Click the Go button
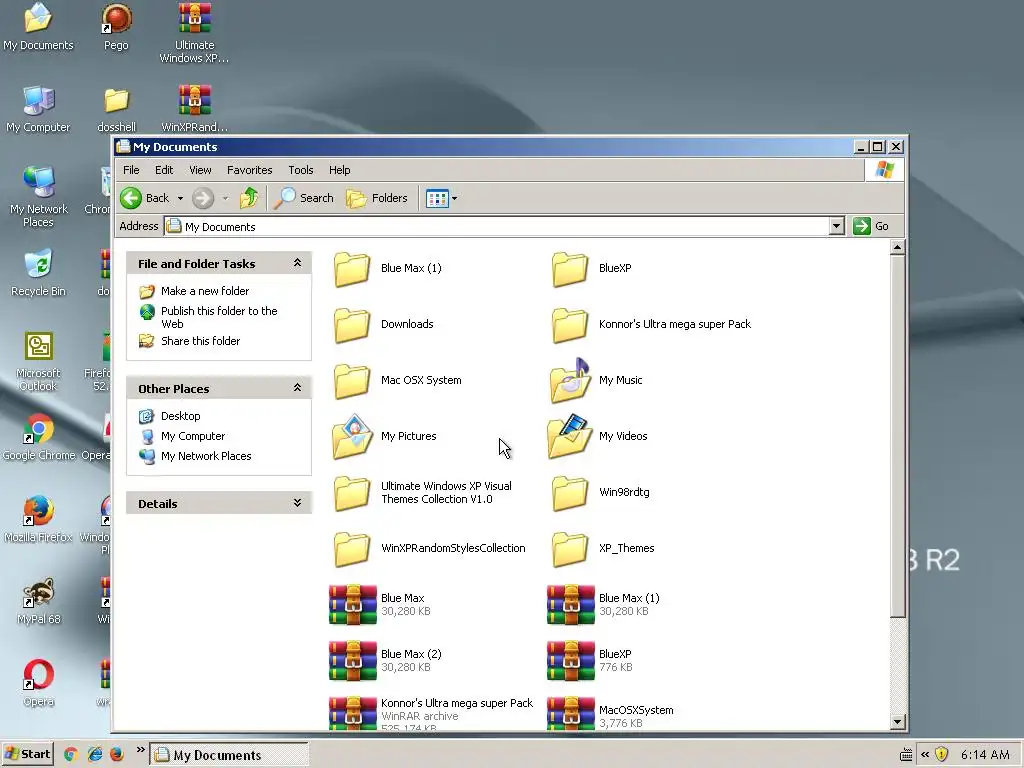1024x768 pixels. pyautogui.click(x=871, y=227)
